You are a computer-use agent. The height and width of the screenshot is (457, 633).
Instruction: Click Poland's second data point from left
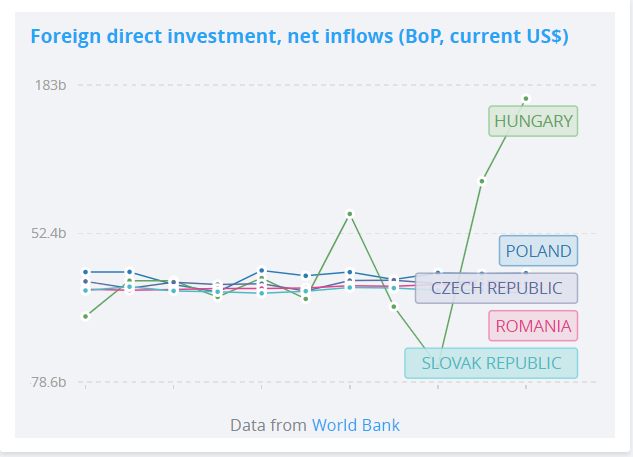pyautogui.click(x=130, y=272)
